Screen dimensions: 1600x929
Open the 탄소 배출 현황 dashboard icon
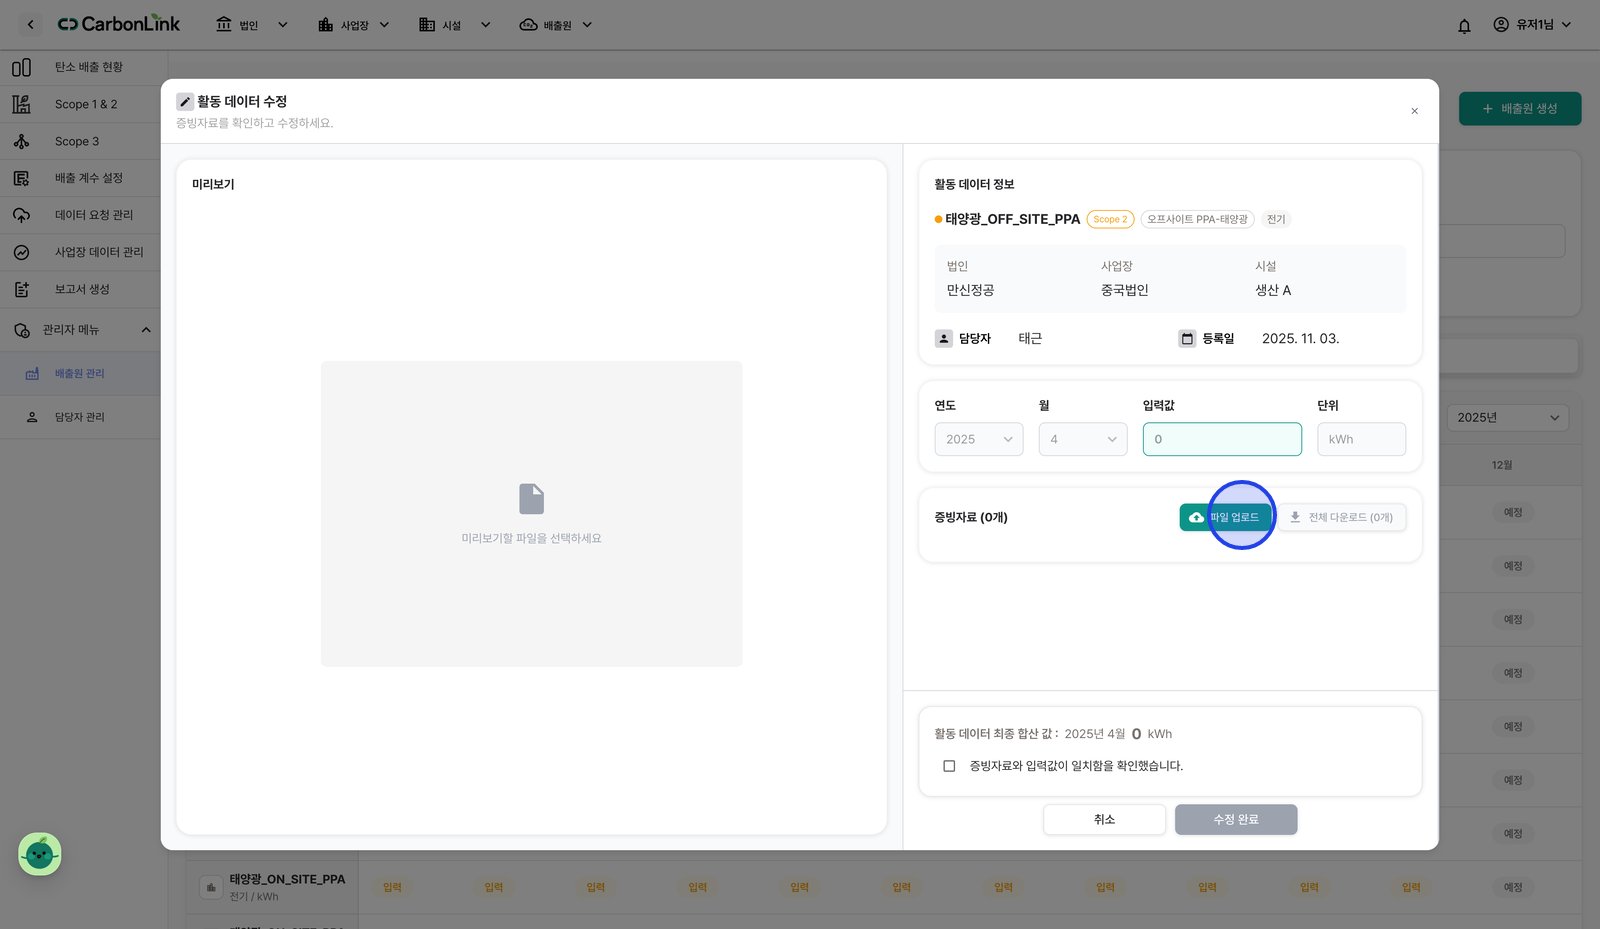click(21, 67)
